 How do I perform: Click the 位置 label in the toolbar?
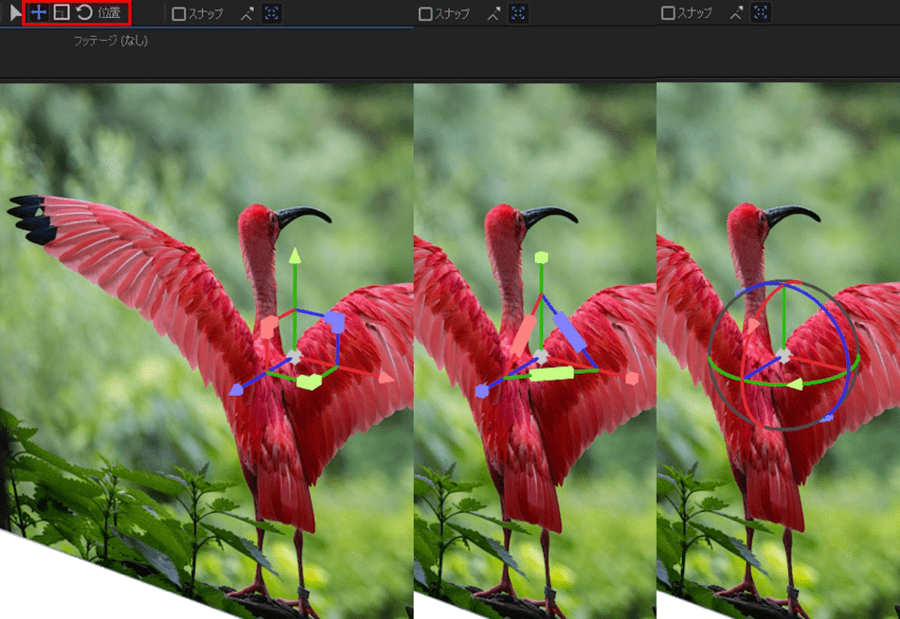(x=109, y=13)
